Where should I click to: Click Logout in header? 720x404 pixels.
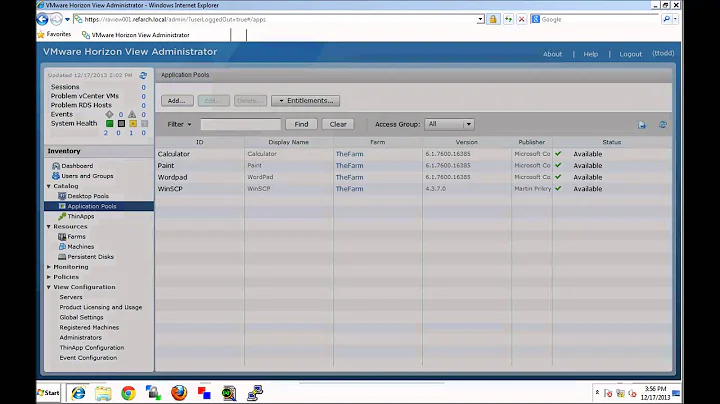click(x=630, y=54)
